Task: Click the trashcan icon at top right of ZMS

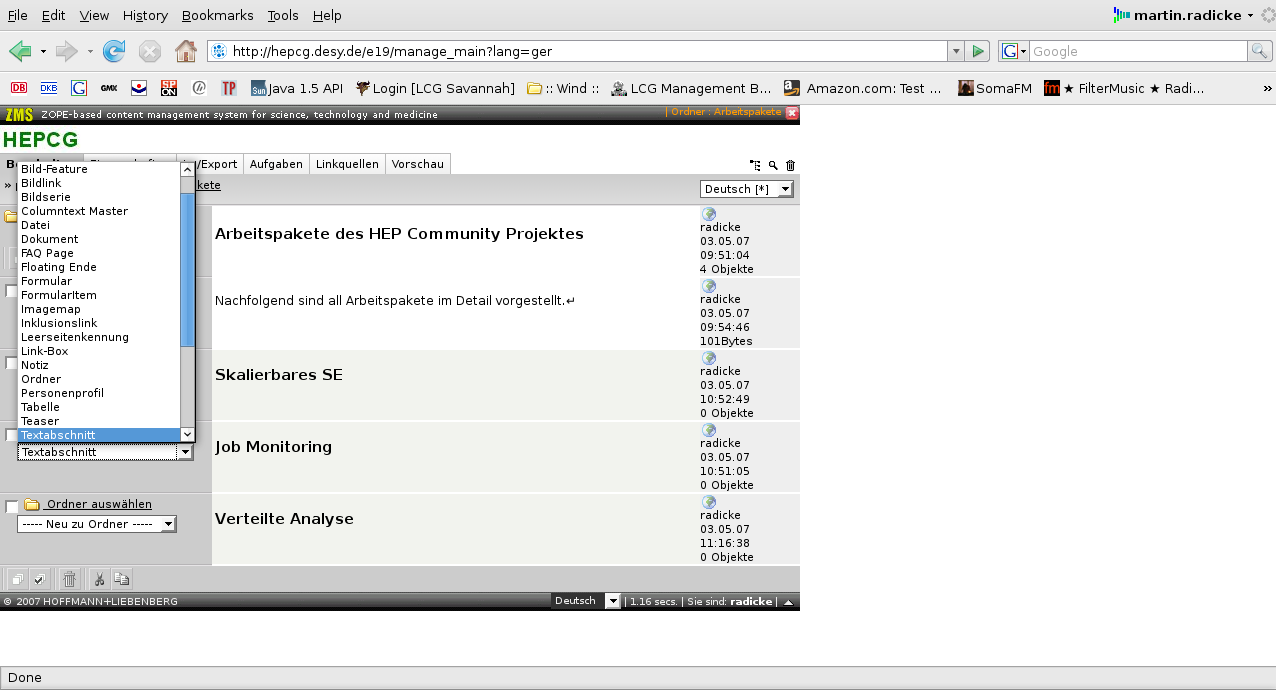Action: 790,165
